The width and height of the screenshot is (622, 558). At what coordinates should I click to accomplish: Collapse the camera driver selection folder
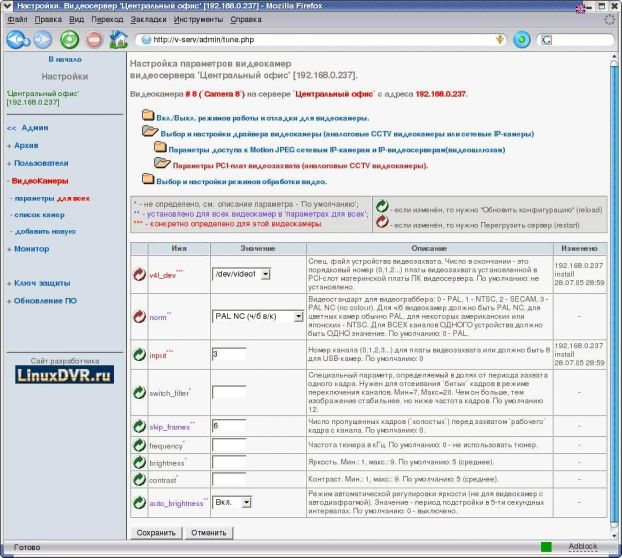click(x=150, y=131)
